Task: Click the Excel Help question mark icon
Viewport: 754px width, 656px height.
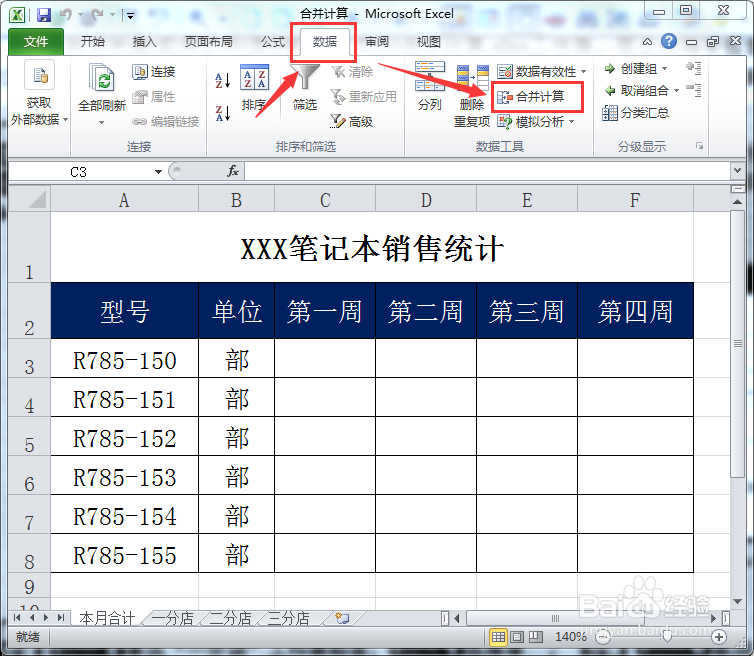Action: click(669, 41)
